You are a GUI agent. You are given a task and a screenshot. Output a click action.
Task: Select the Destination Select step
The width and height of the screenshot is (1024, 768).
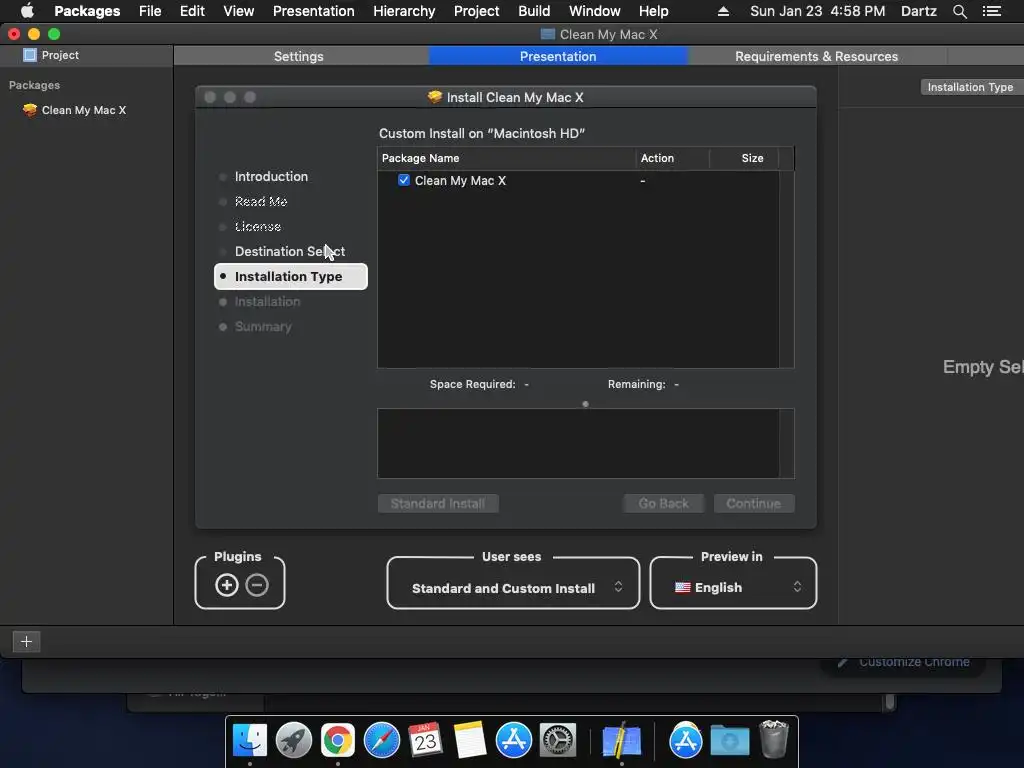[x=289, y=251]
